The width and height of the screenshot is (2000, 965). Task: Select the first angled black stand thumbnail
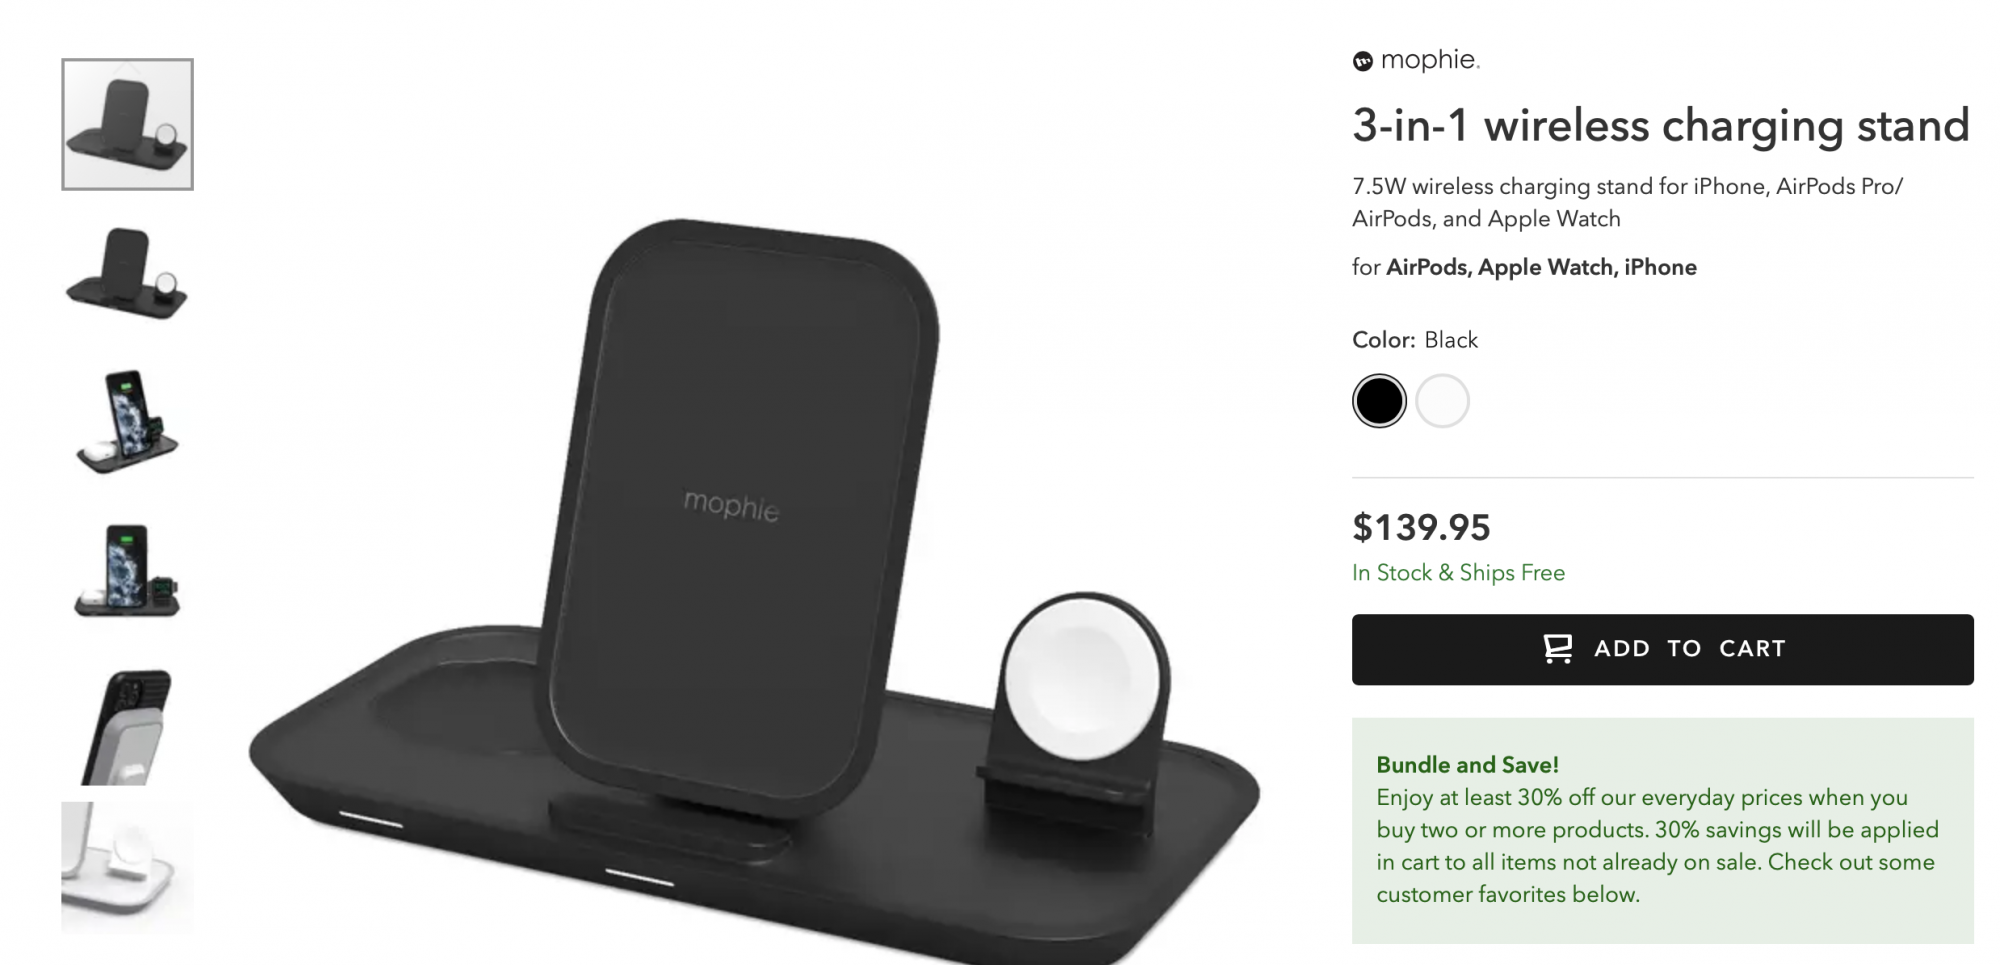click(x=127, y=124)
